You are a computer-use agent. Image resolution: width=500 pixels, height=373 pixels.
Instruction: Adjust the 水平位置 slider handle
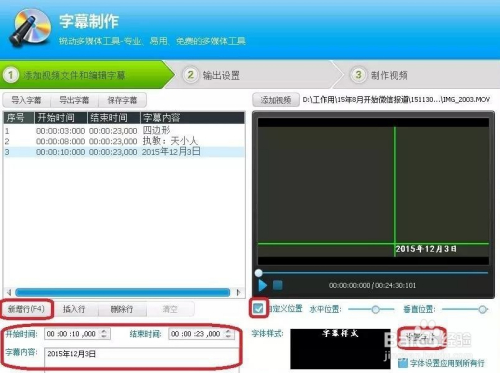(x=376, y=309)
